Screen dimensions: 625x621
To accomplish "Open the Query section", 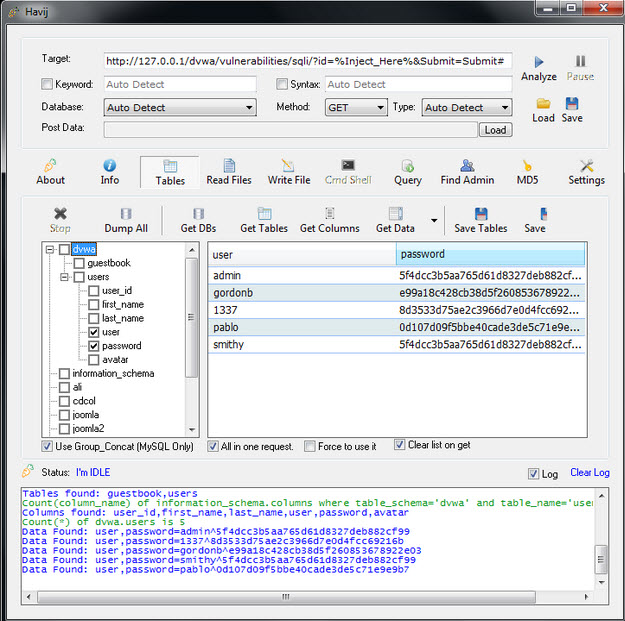I will tap(408, 172).
